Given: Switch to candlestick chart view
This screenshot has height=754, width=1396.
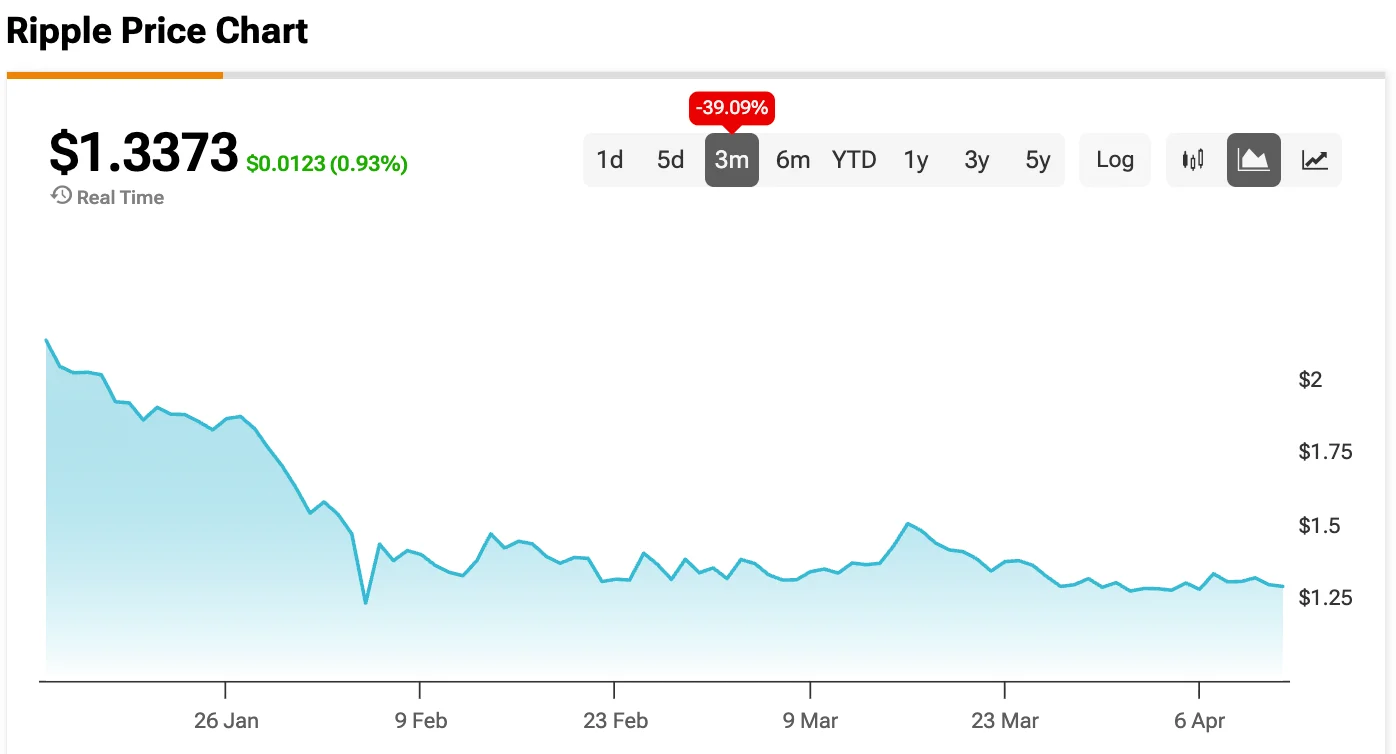Looking at the screenshot, I should click(1193, 160).
